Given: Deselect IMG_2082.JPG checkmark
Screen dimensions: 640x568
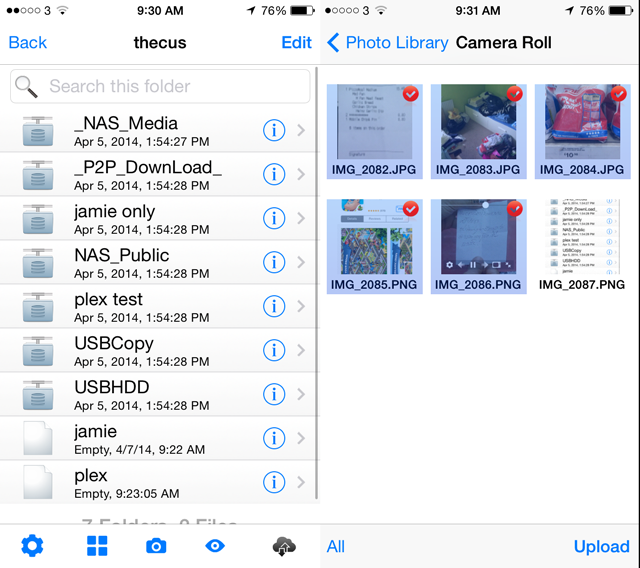Looking at the screenshot, I should (x=411, y=94).
